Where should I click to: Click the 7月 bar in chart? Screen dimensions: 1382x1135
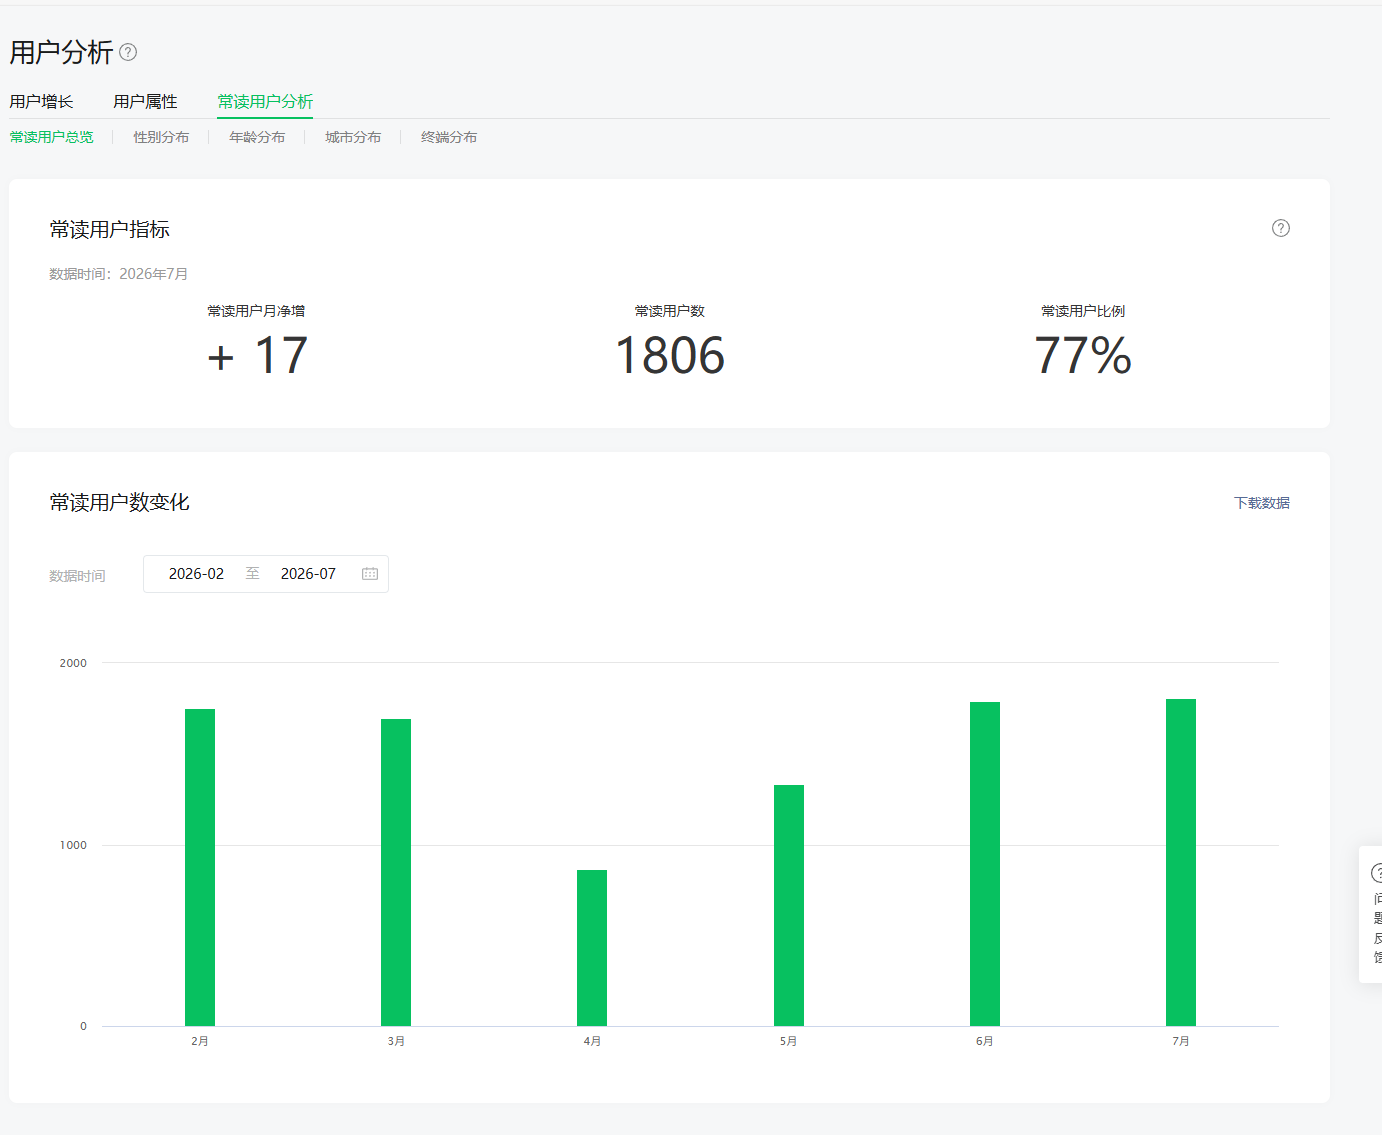pyautogui.click(x=1181, y=862)
